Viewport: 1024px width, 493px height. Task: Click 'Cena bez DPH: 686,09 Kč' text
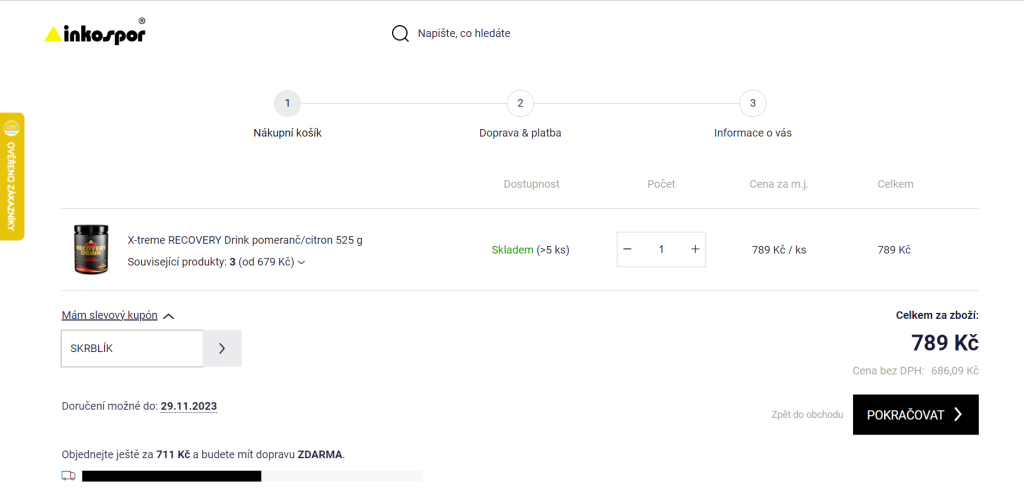point(916,371)
